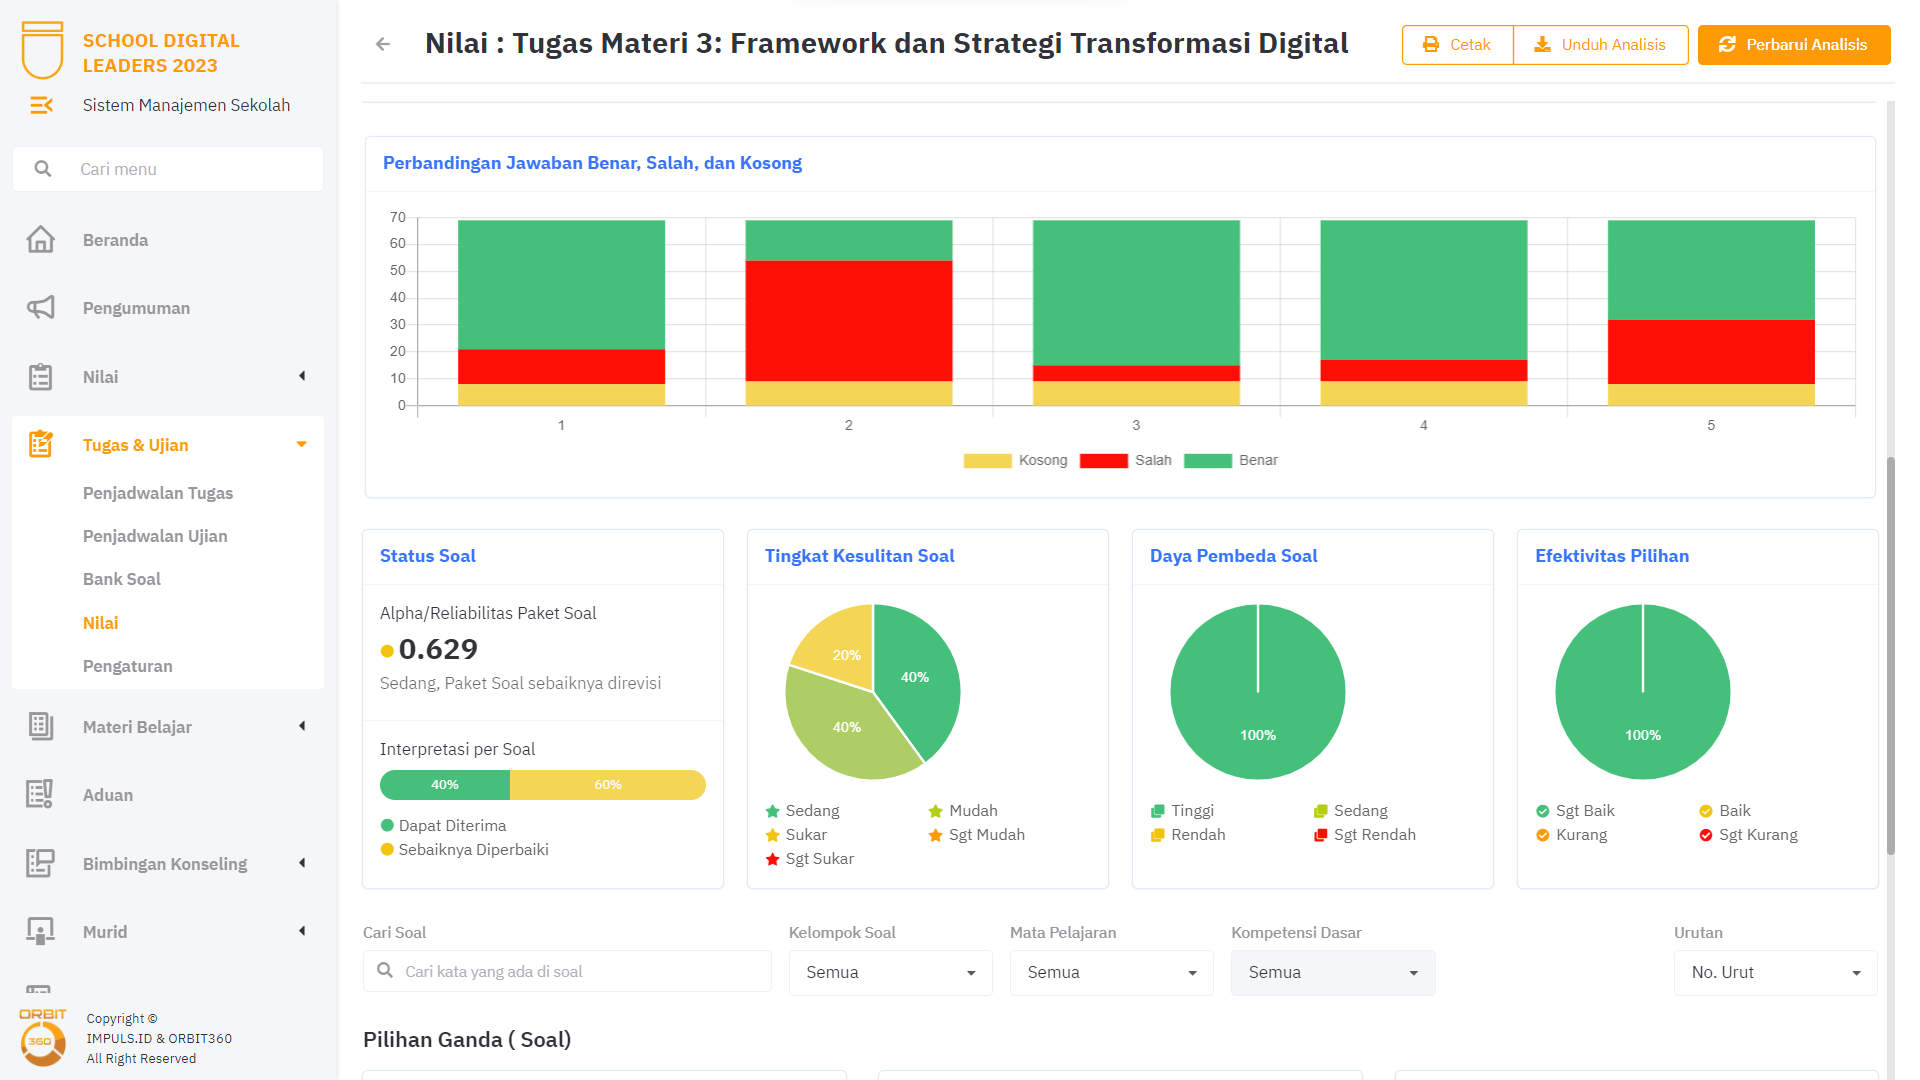Click the Perbarui Analisis button
The image size is (1920, 1080).
pyautogui.click(x=1793, y=45)
